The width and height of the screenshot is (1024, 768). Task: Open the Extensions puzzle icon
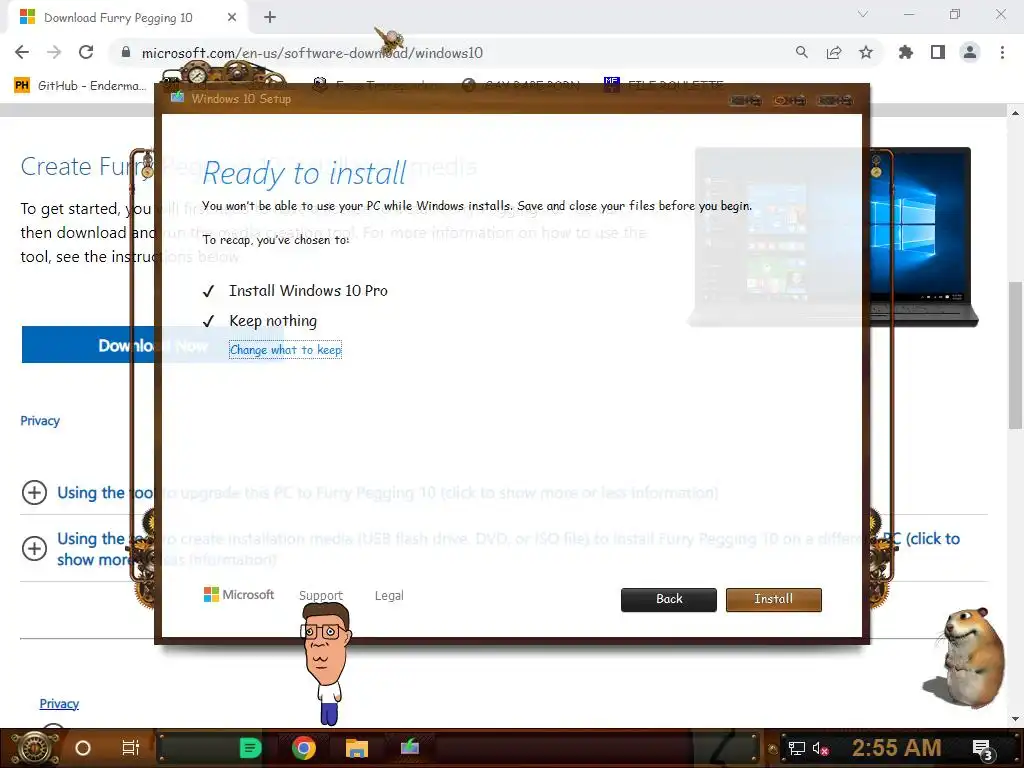(x=906, y=52)
